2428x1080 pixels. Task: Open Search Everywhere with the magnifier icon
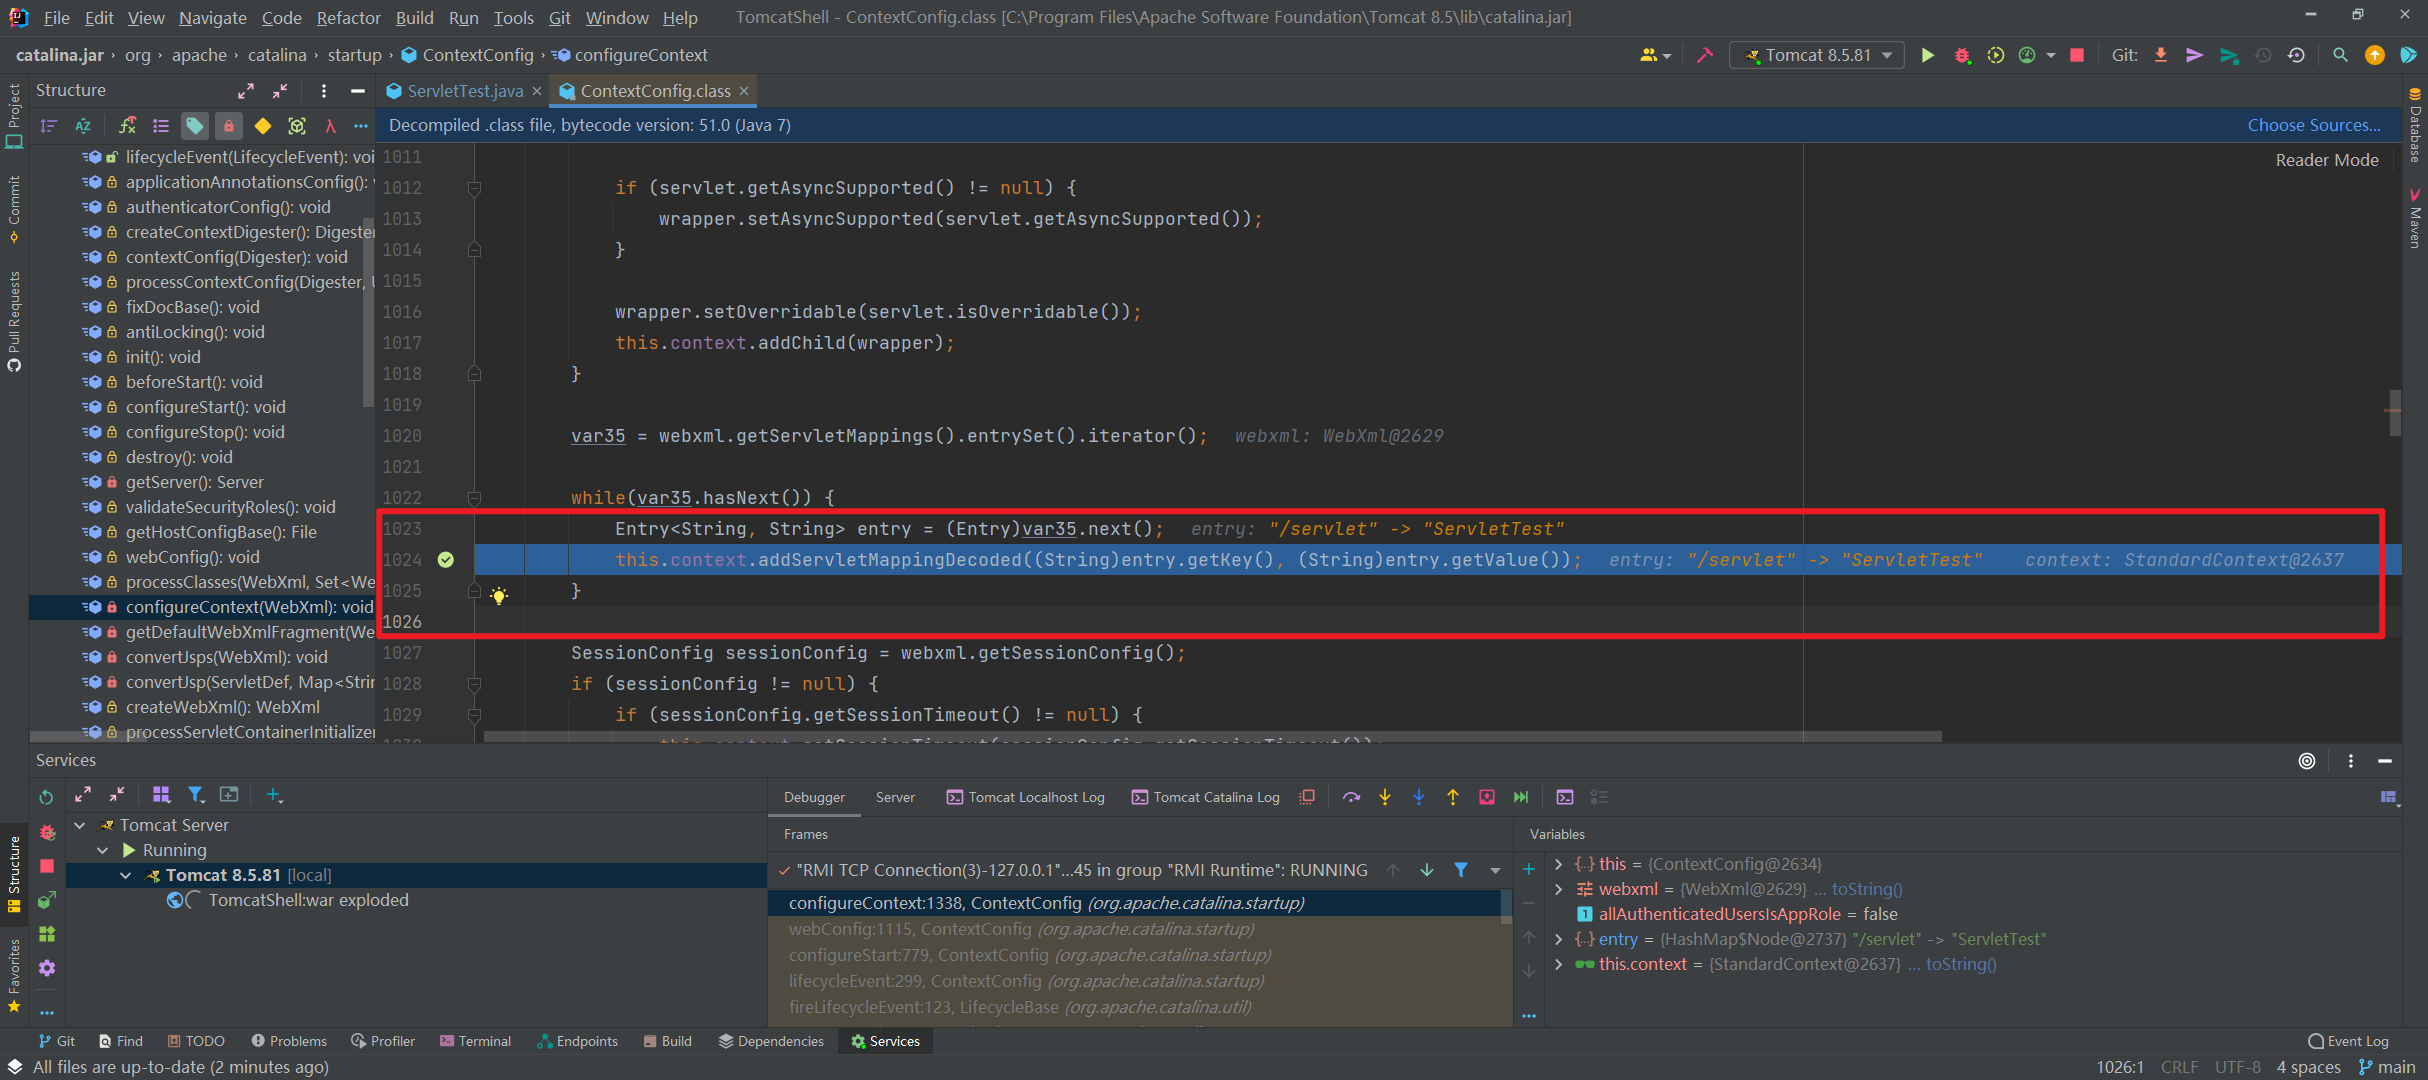(x=2340, y=55)
